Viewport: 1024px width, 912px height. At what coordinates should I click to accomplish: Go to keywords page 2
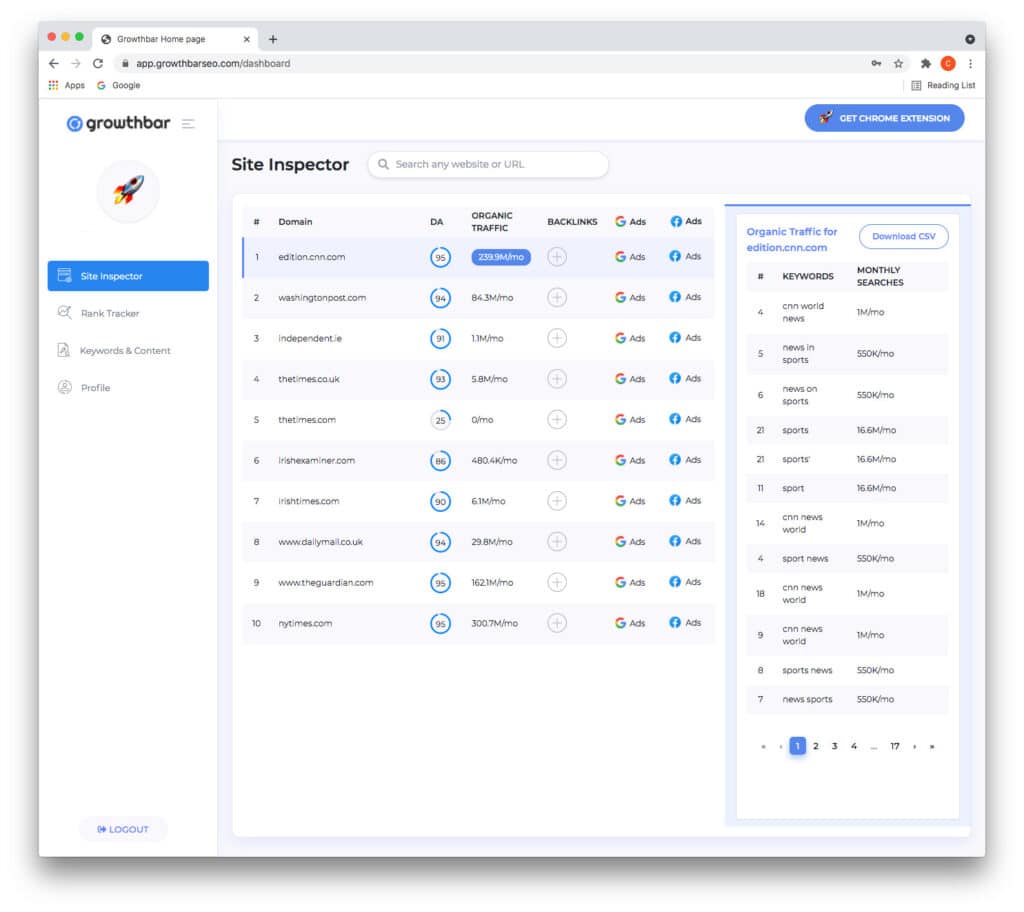816,746
